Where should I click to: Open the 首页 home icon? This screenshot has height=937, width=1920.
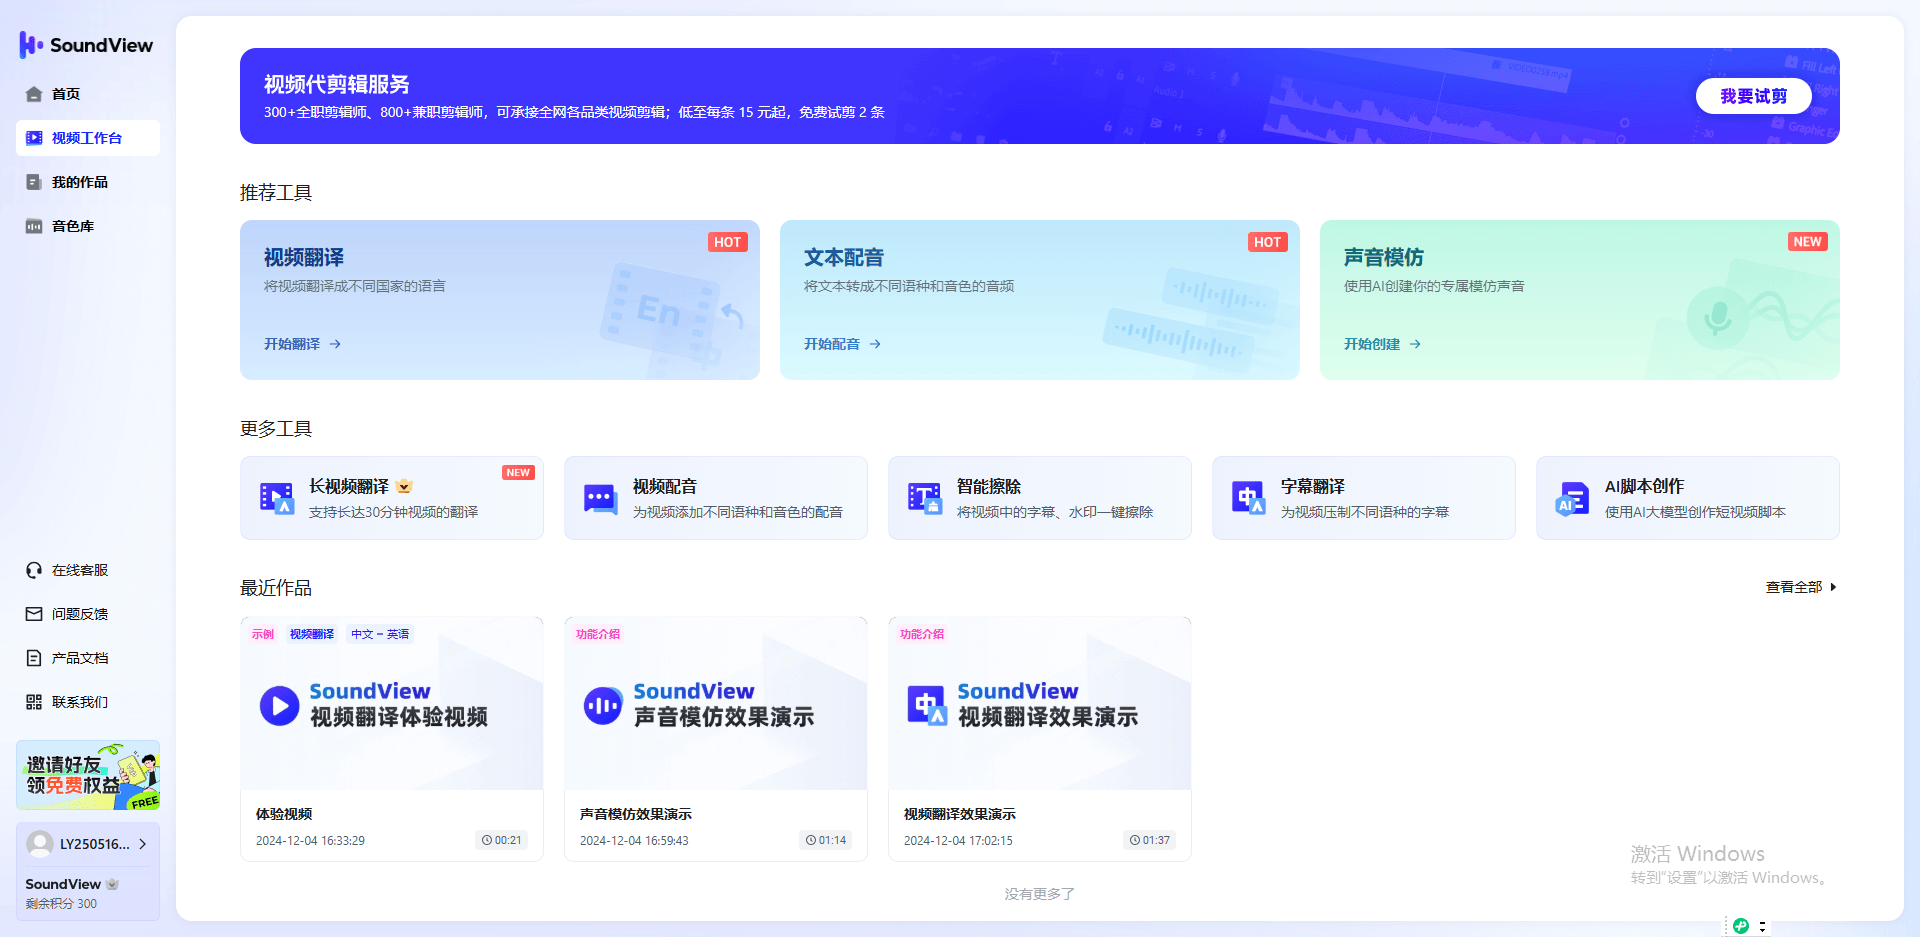click(x=34, y=94)
